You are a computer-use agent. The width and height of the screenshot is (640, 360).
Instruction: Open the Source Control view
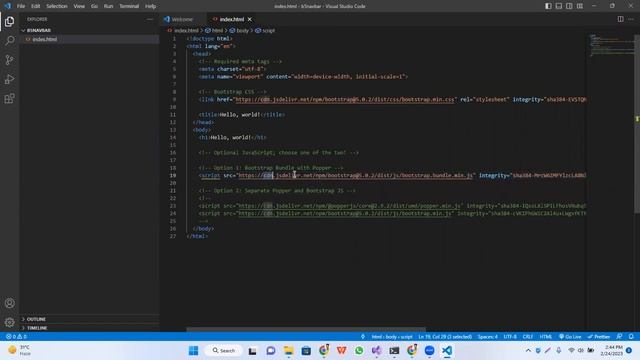9,60
